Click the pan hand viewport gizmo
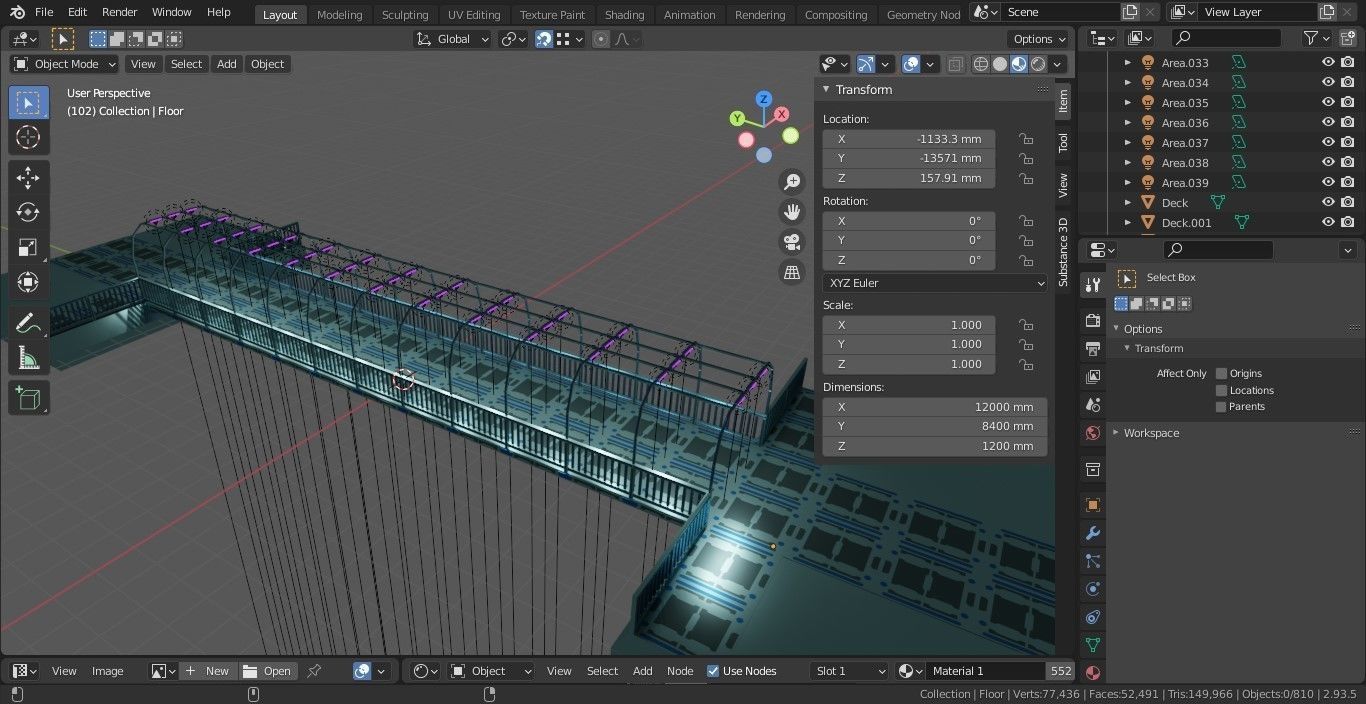This screenshot has width=1366, height=704. pos(792,212)
